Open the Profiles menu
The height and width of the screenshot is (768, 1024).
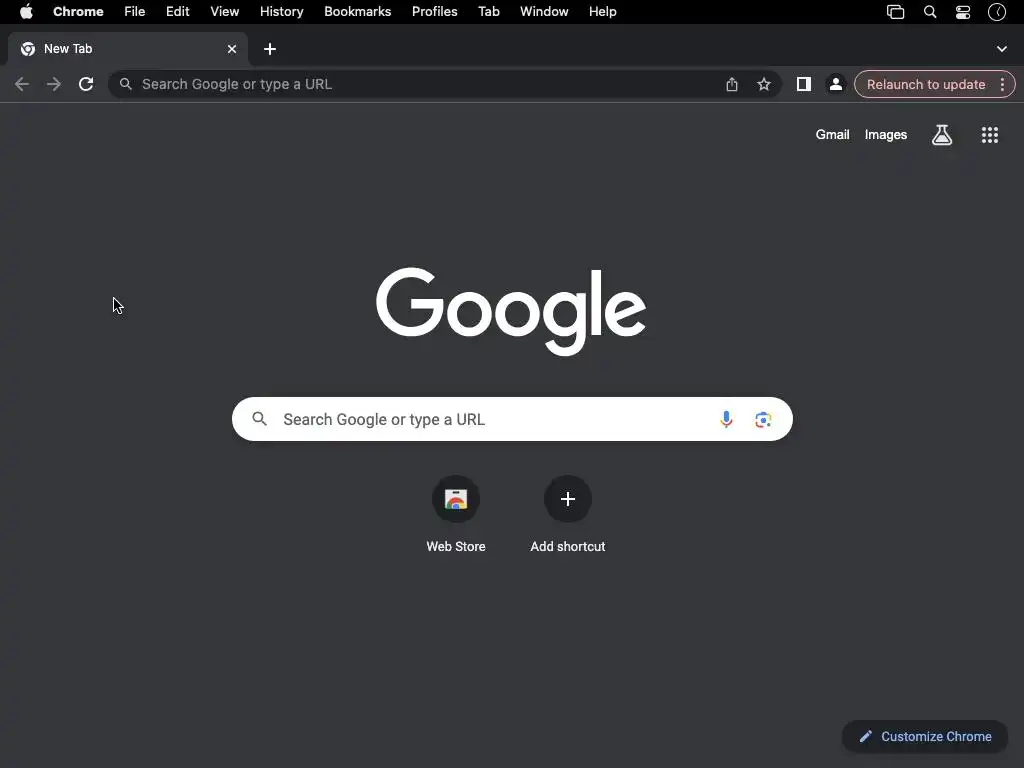434,12
